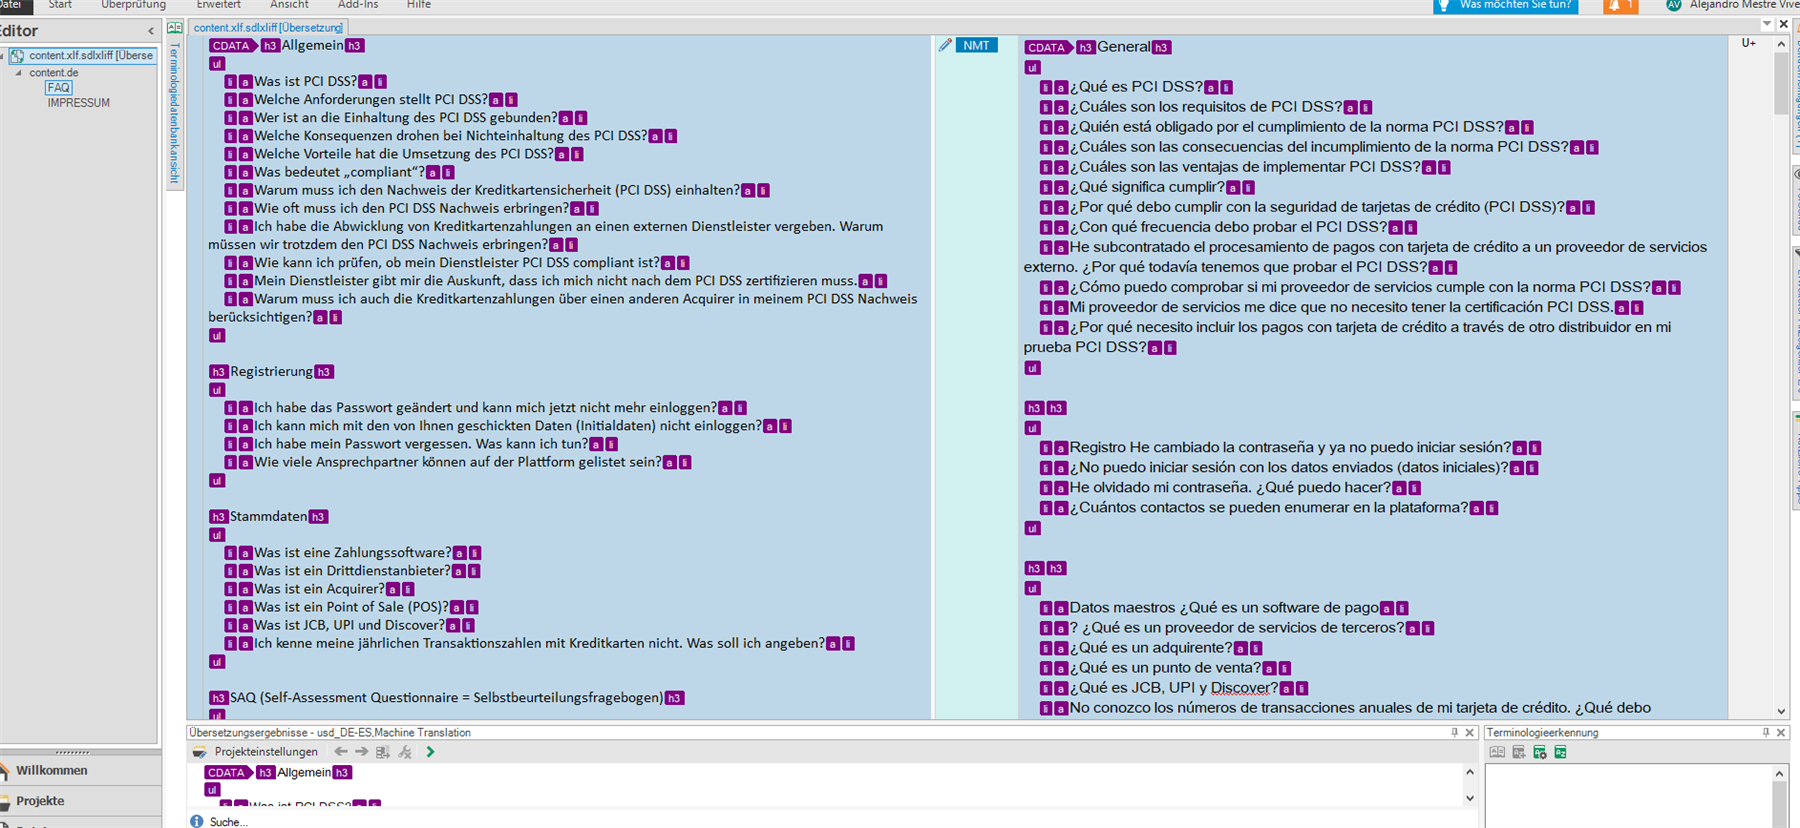This screenshot has width=1800, height=828.
Task: Click the AV user avatar
Action: tap(1673, 5)
